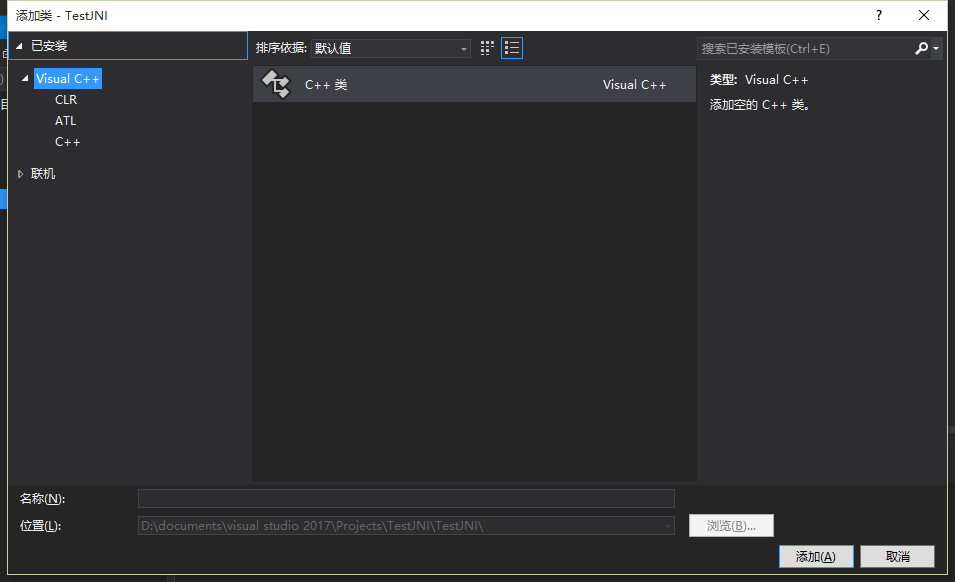
Task: Switch to list view layout icon
Action: click(512, 48)
